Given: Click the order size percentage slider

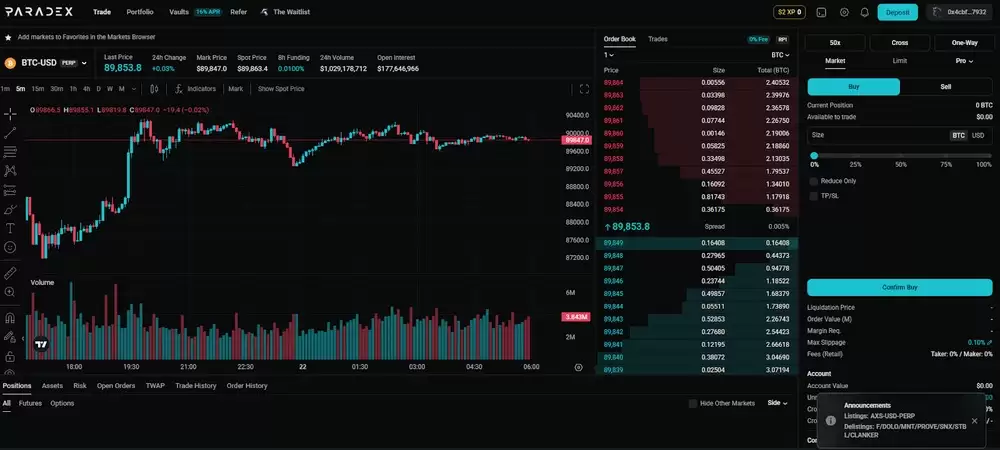Looking at the screenshot, I should click(x=899, y=156).
